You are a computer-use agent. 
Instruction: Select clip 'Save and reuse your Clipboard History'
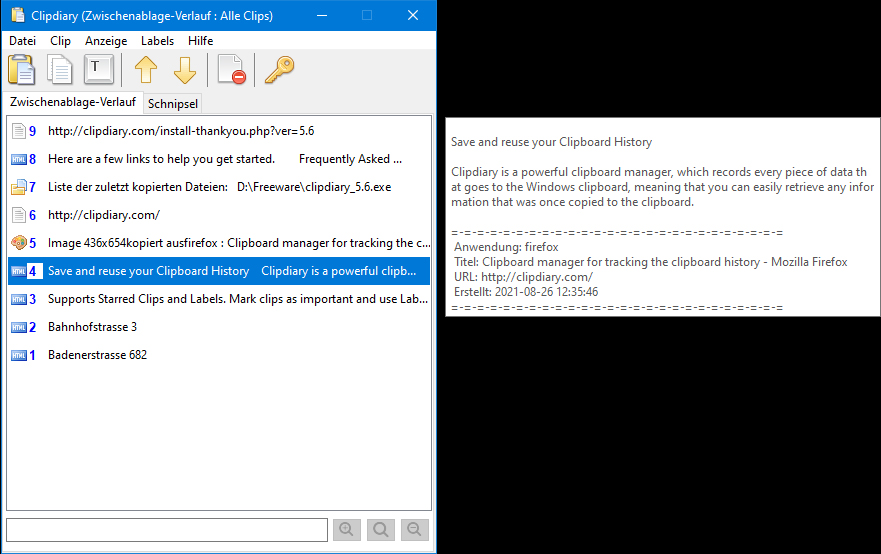(219, 271)
